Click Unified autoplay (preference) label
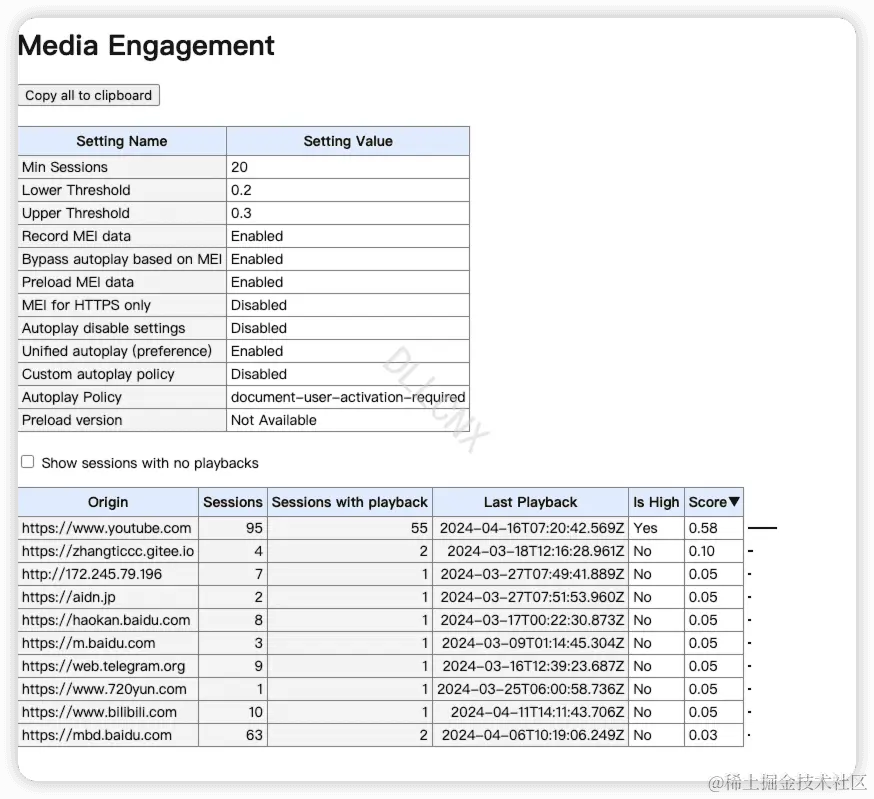Viewport: 874px width, 799px height. pos(116,351)
